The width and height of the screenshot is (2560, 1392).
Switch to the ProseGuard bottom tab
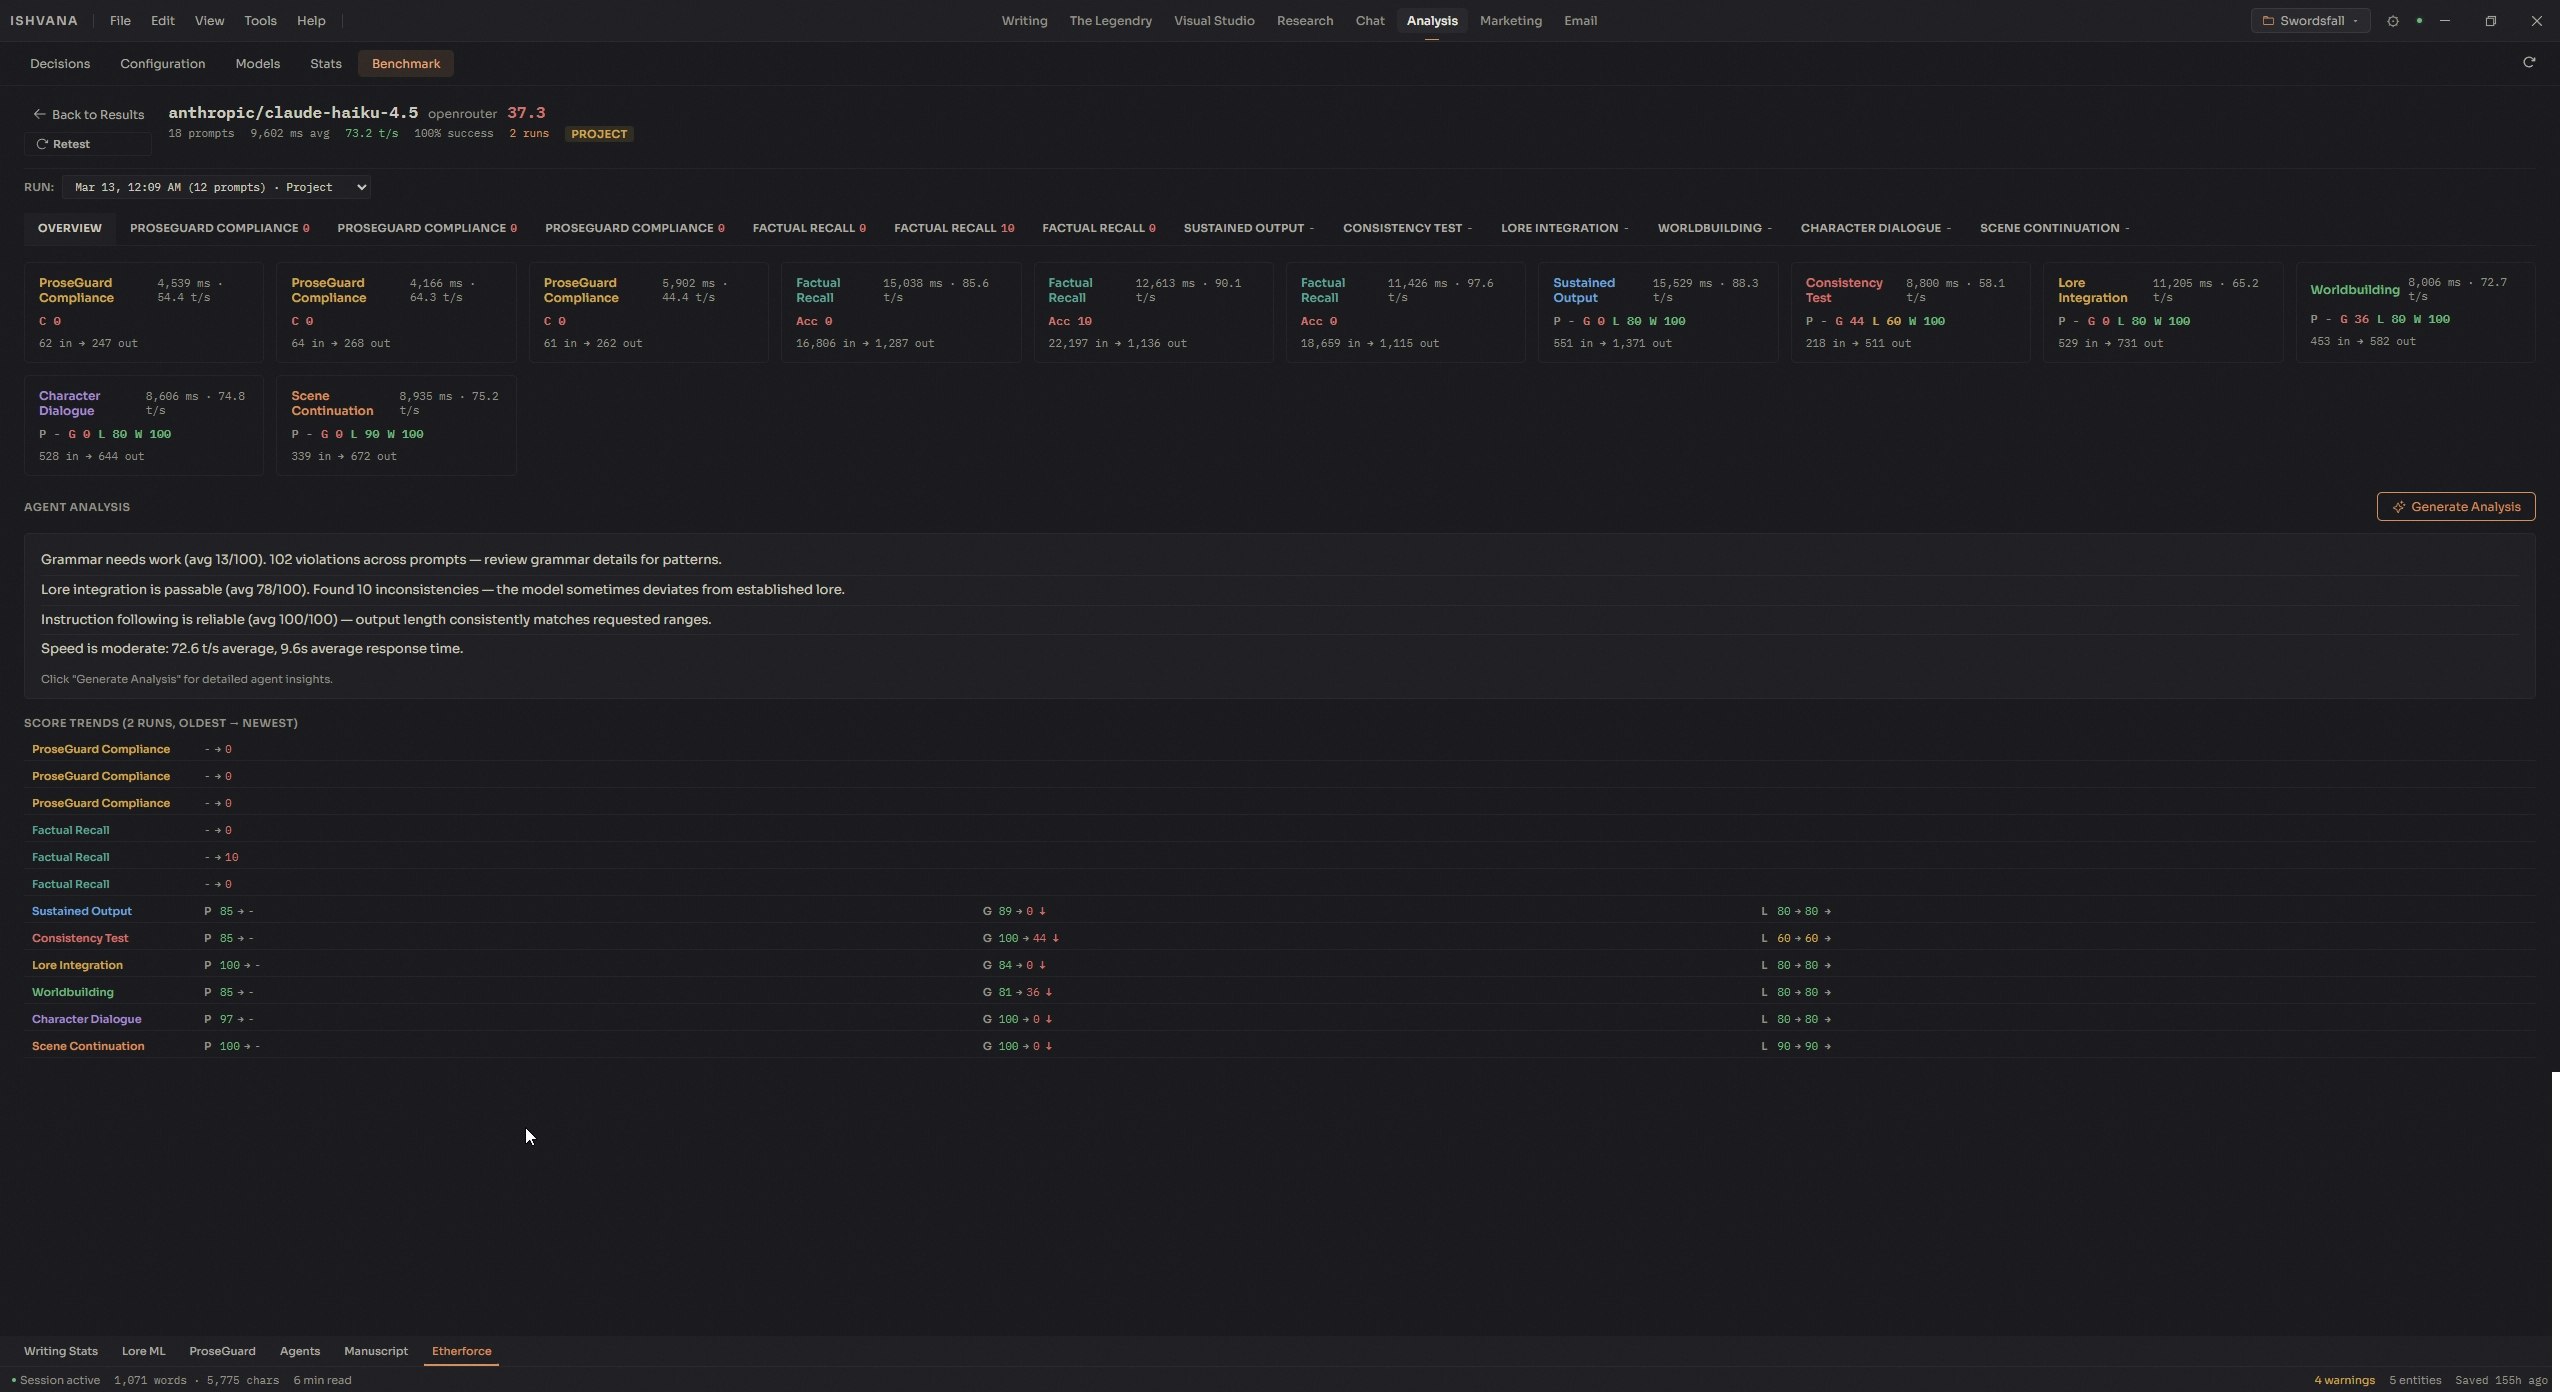pos(222,1351)
